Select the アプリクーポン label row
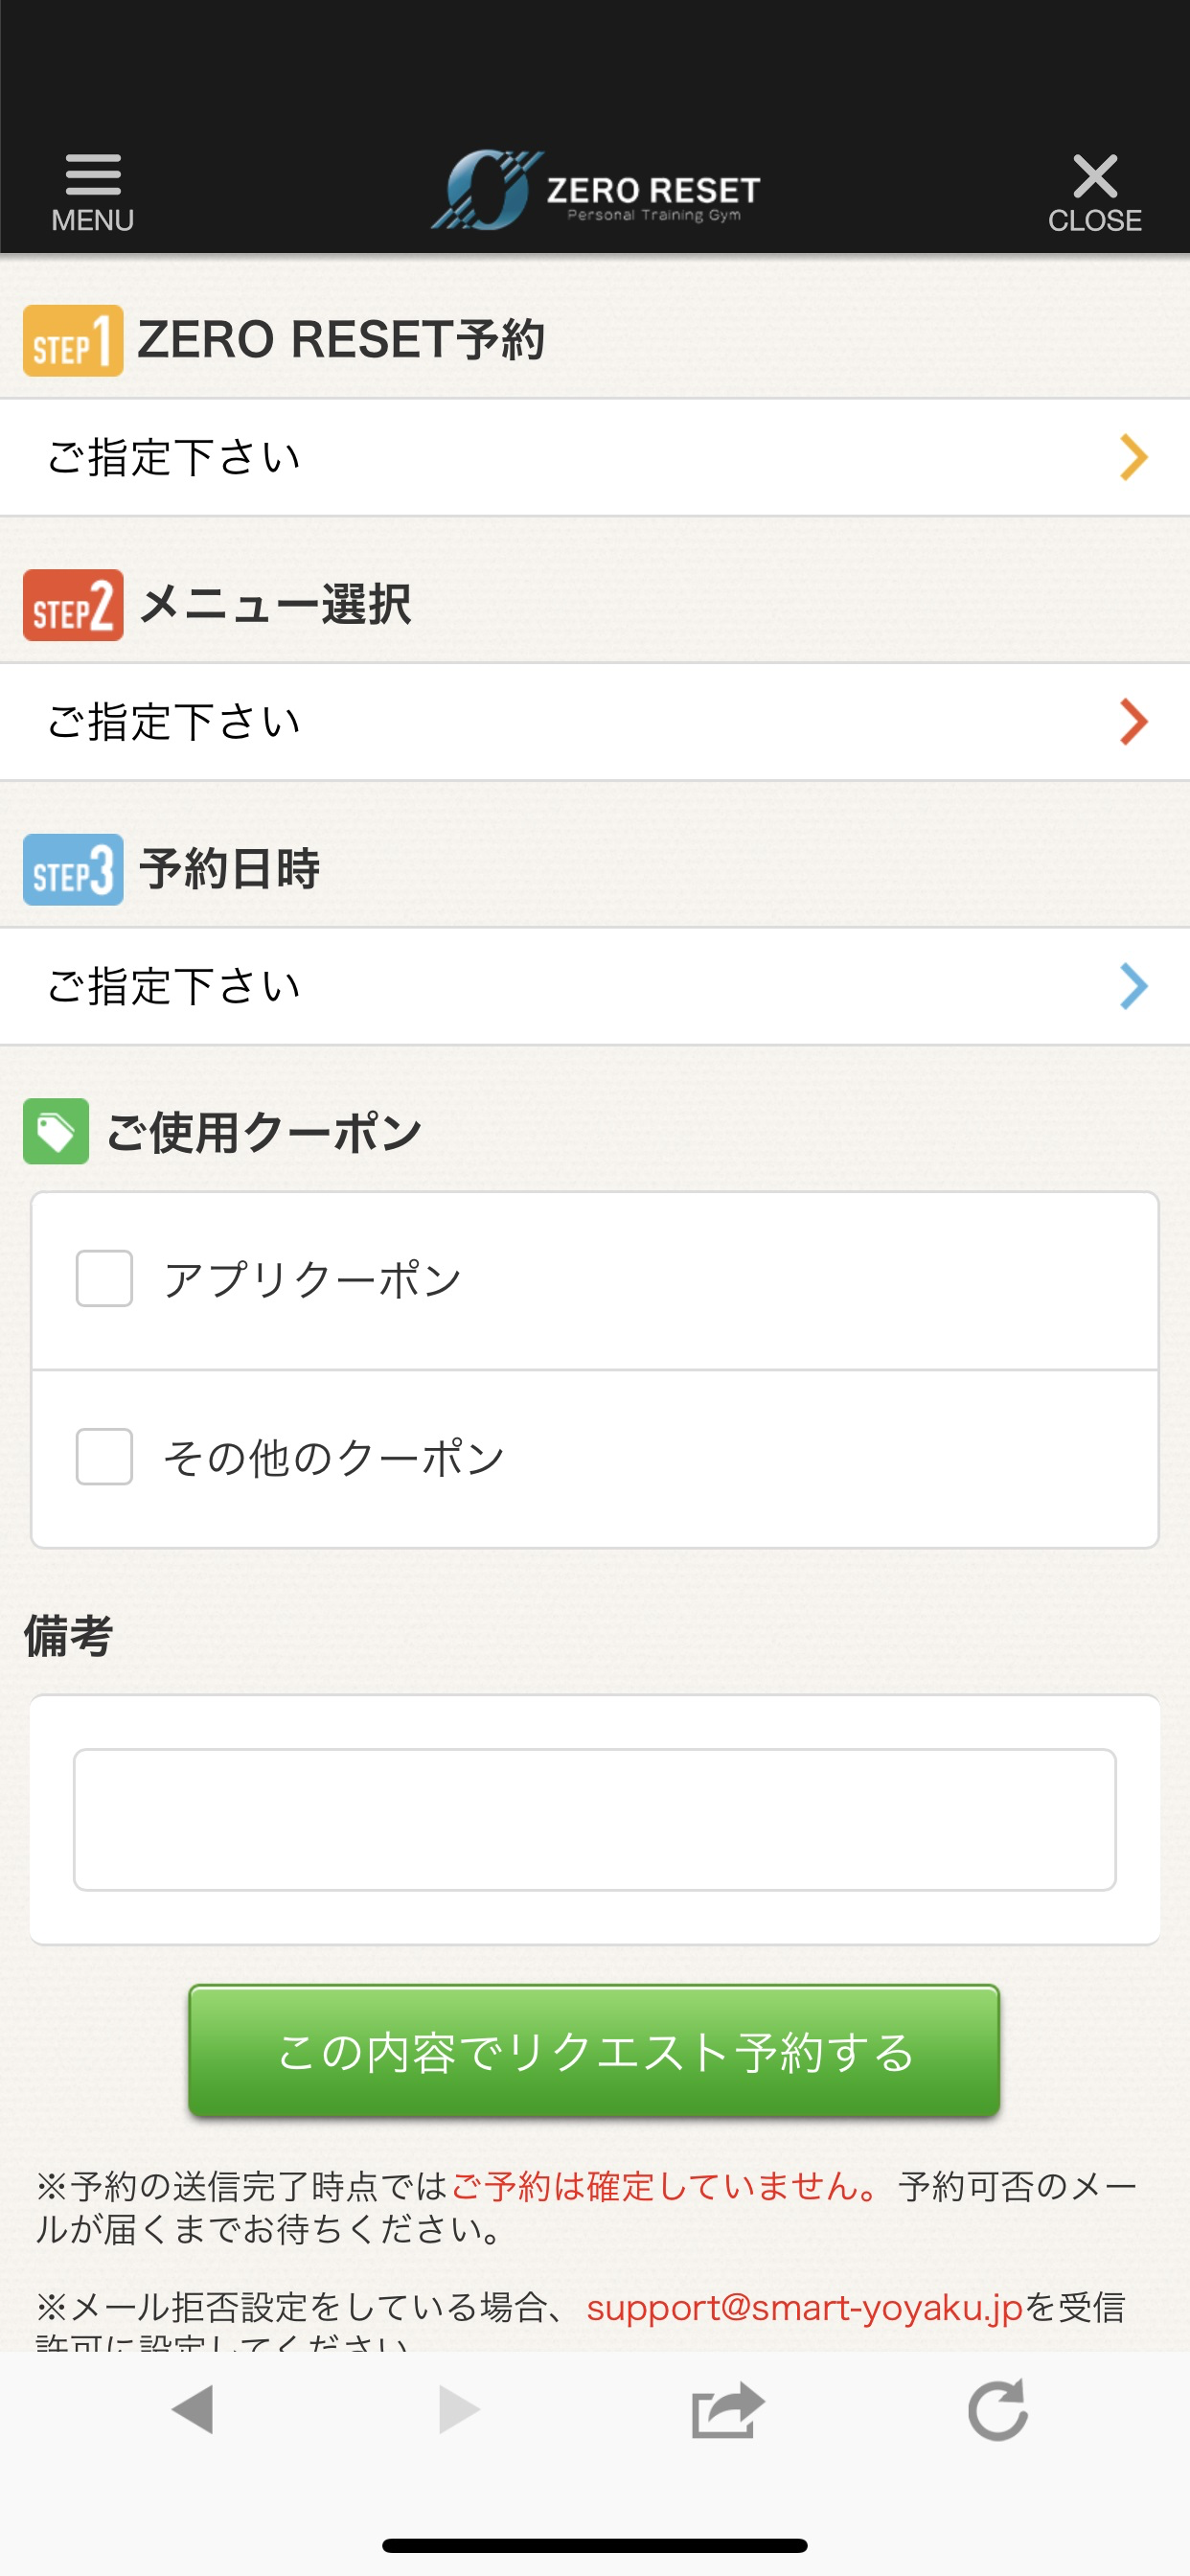The width and height of the screenshot is (1190, 2576). click(595, 1280)
